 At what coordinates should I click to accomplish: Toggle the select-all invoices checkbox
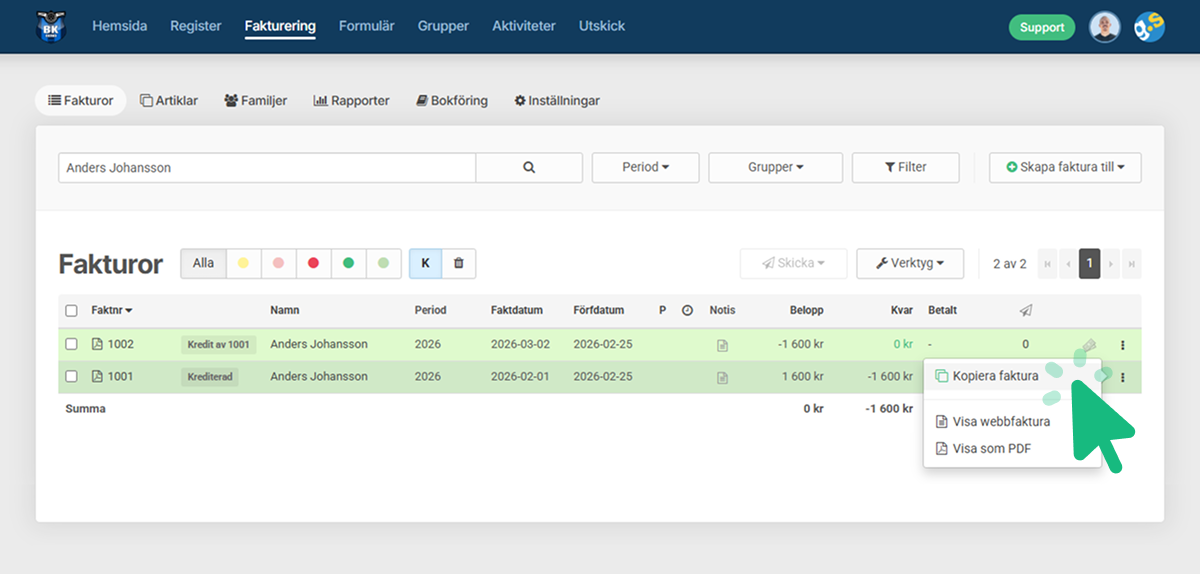tap(71, 311)
